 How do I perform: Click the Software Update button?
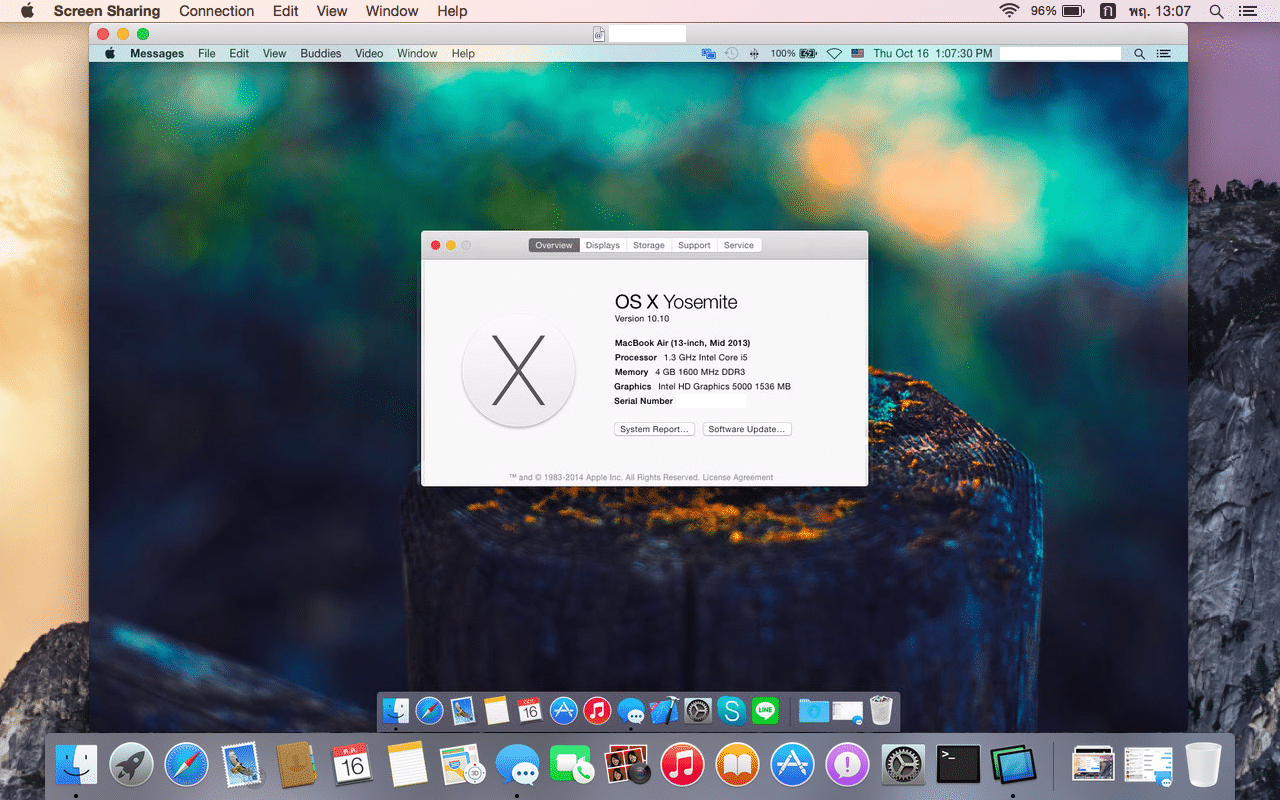(747, 429)
